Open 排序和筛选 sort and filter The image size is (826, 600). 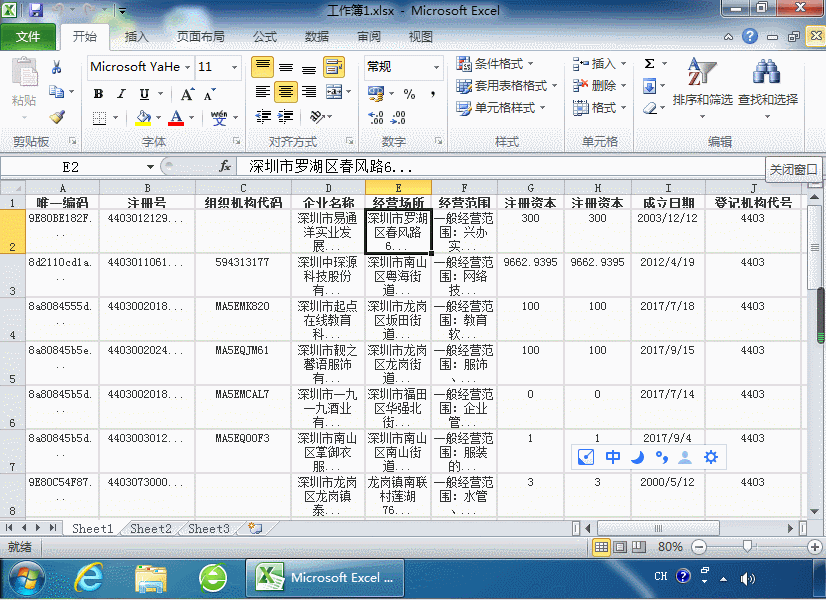(x=702, y=87)
